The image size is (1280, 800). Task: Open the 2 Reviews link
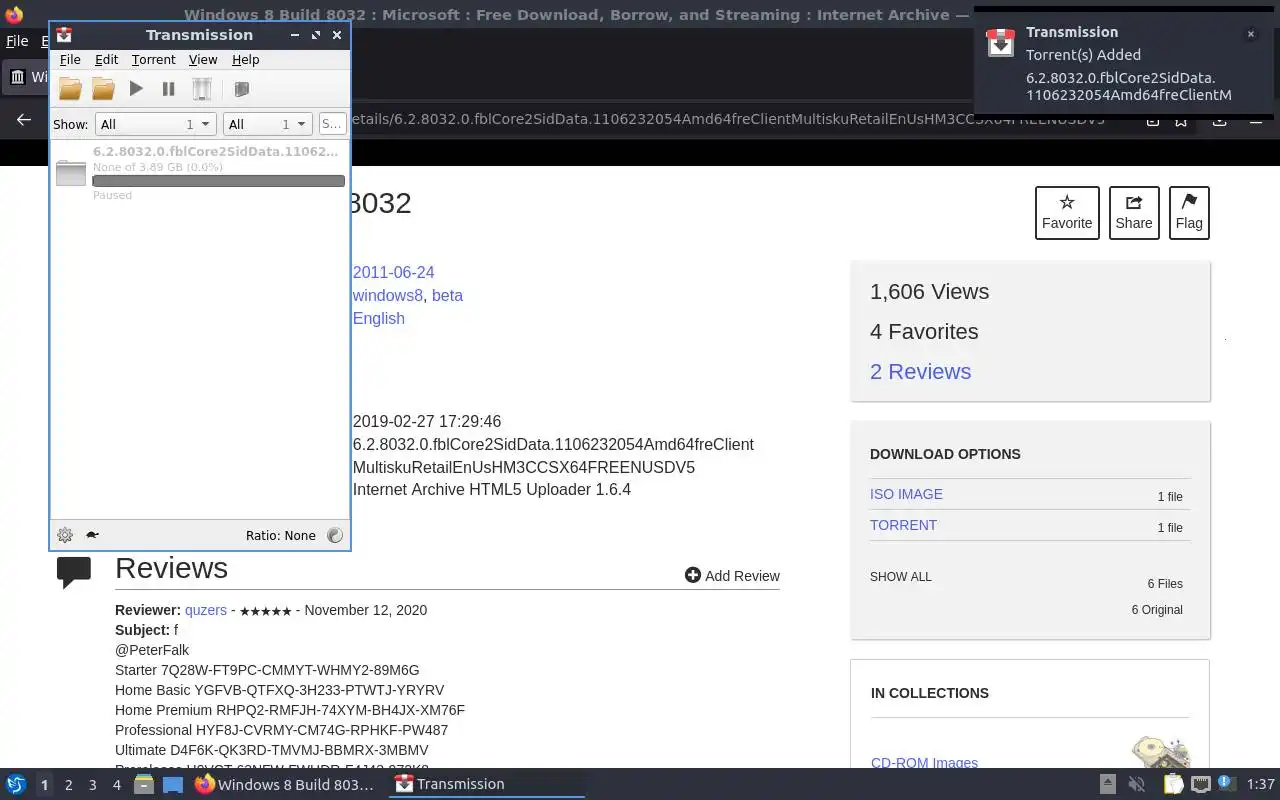click(x=920, y=371)
